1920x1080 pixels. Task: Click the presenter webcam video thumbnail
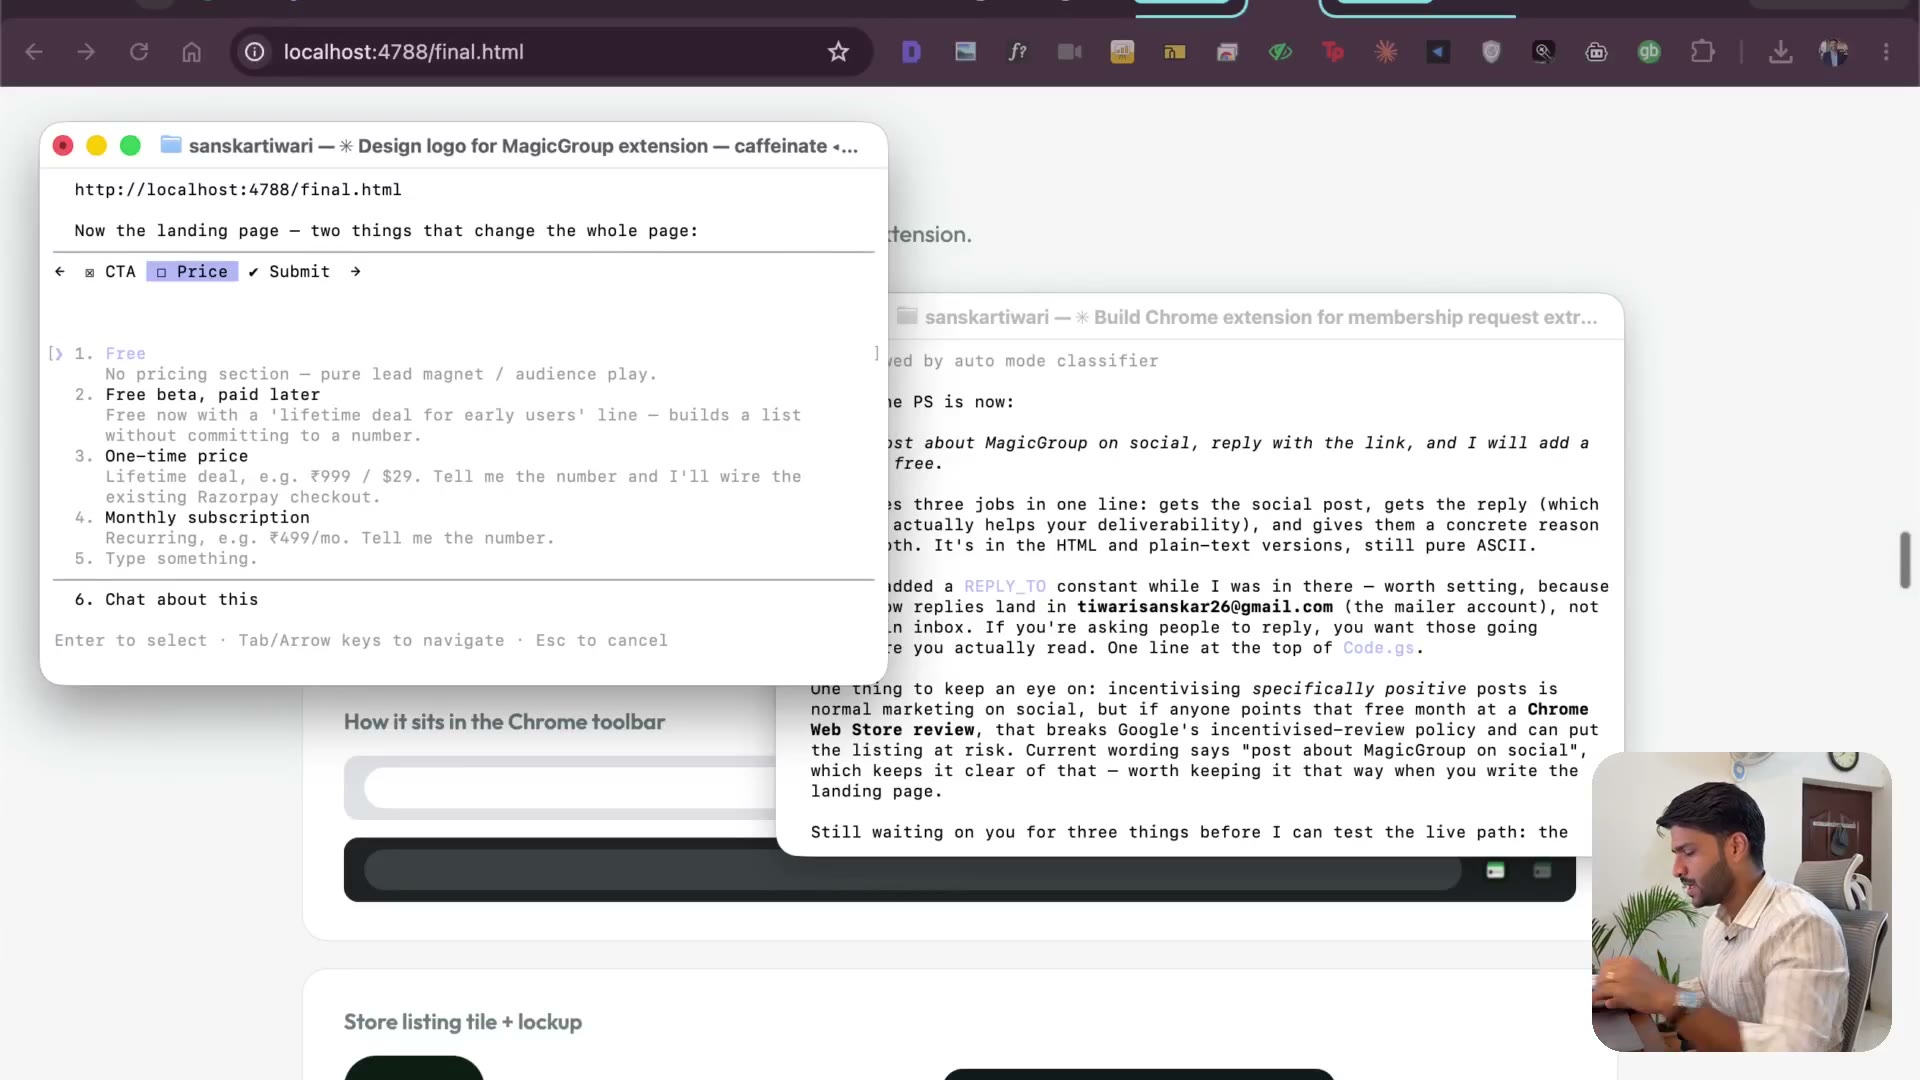1741,902
